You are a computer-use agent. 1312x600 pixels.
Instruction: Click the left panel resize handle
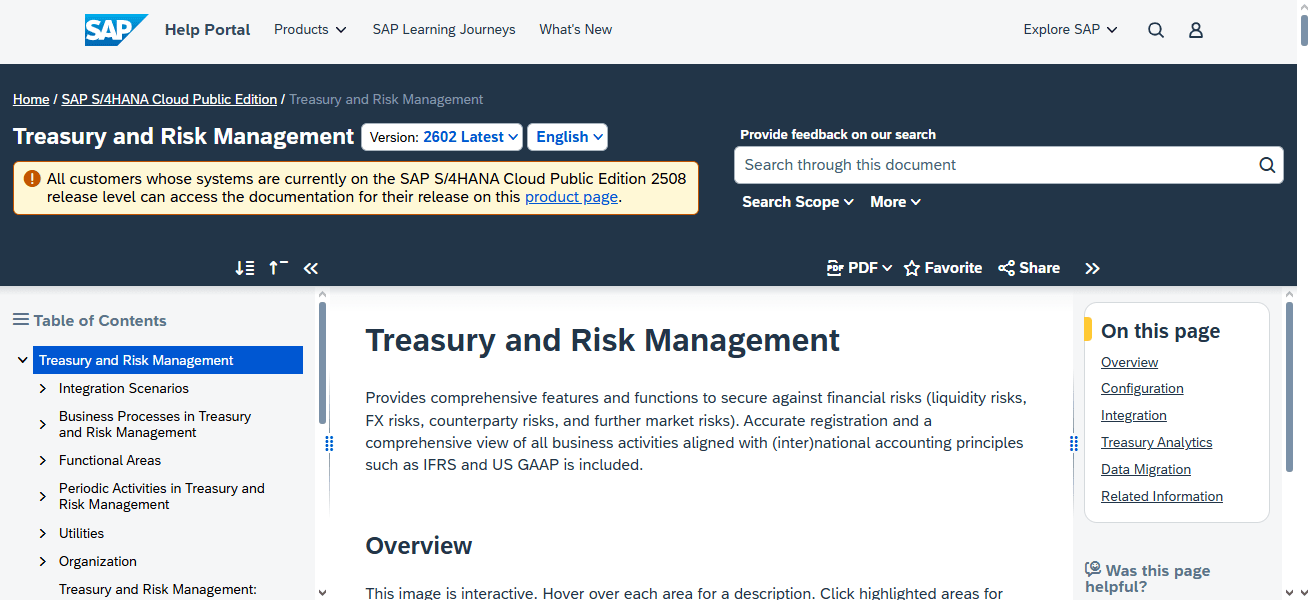(328, 443)
